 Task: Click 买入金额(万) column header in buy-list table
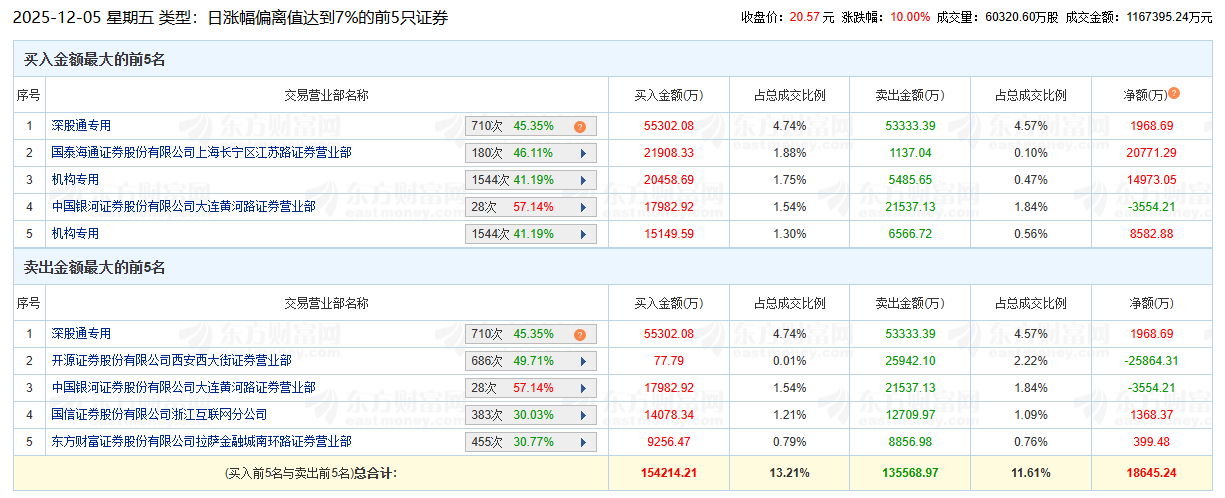668,96
